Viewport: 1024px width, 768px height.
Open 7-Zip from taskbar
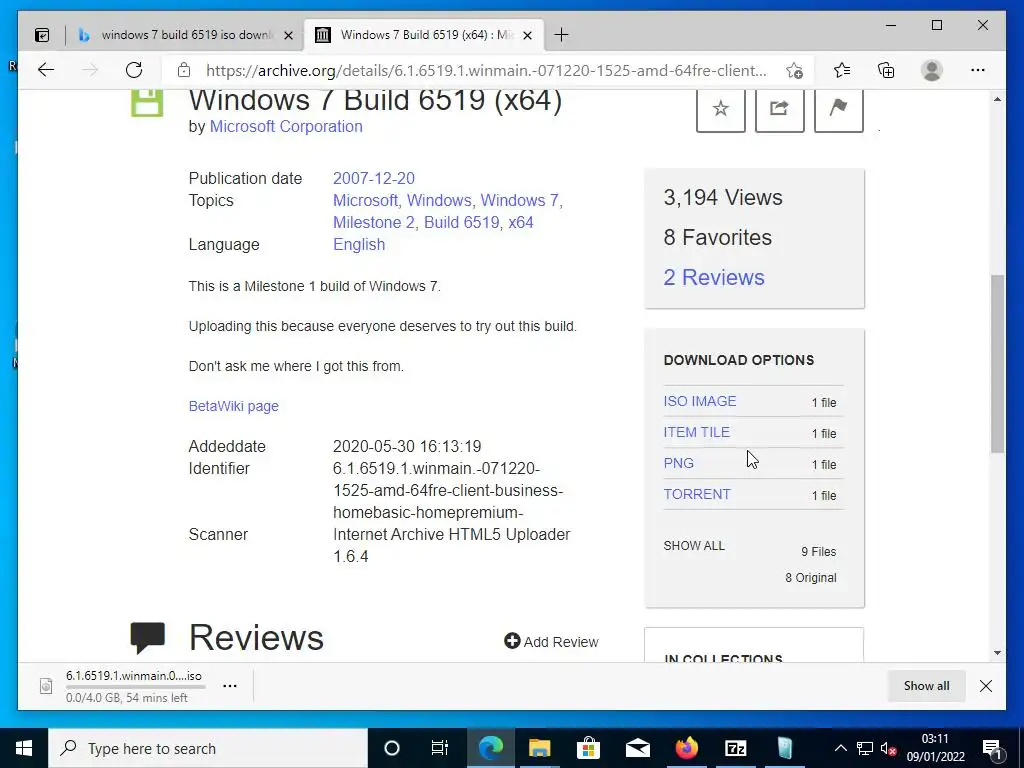click(735, 748)
